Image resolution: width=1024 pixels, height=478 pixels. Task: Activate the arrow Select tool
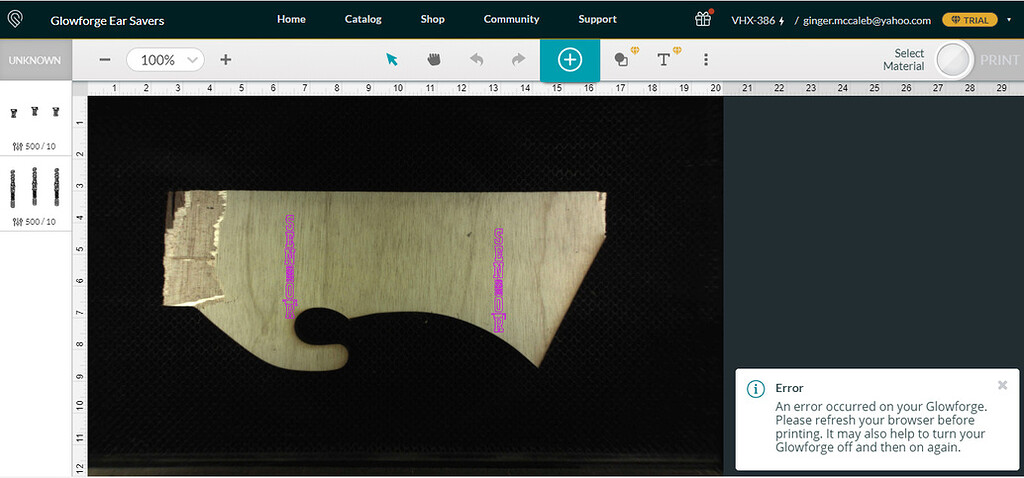coord(392,59)
